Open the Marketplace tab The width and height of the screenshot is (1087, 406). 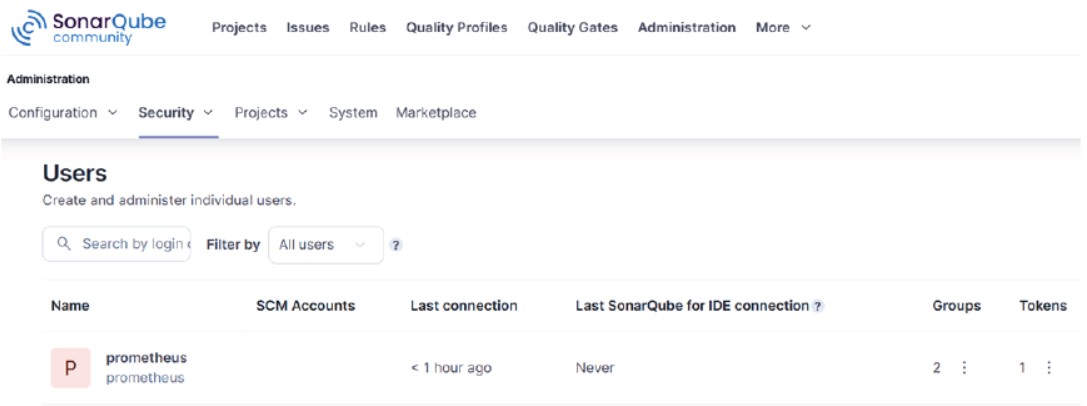tap(436, 113)
